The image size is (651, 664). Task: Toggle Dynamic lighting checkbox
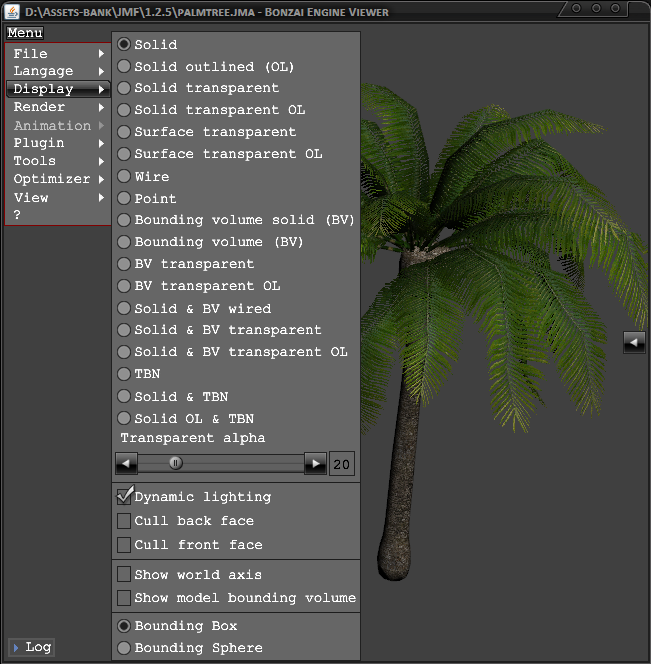pyautogui.click(x=125, y=496)
